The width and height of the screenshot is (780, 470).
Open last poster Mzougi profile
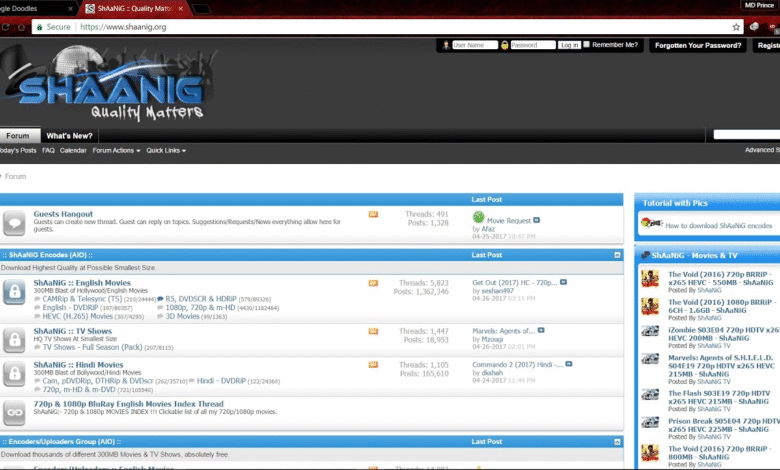pyautogui.click(x=492, y=339)
